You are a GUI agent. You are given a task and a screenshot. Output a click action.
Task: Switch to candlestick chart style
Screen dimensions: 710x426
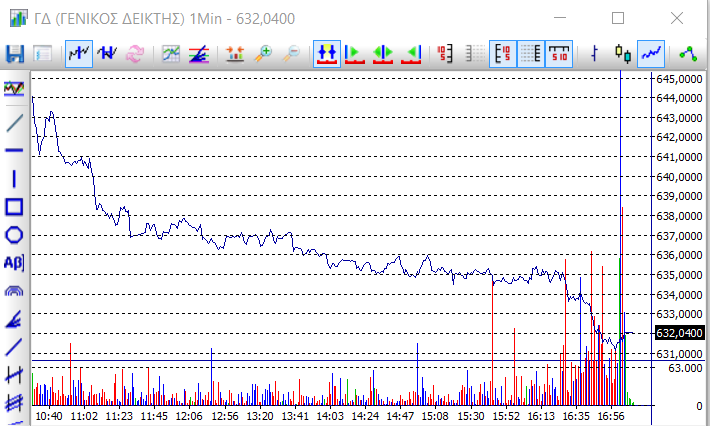coord(623,54)
